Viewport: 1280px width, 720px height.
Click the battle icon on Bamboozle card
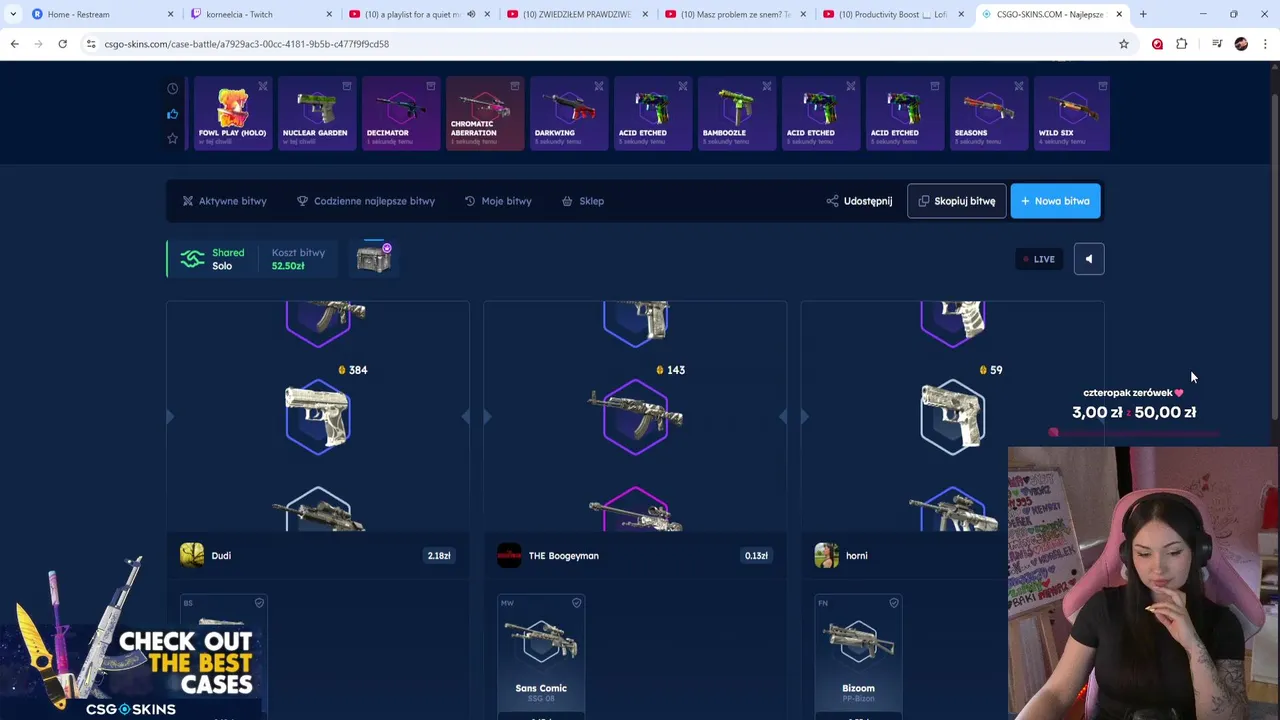tap(767, 86)
